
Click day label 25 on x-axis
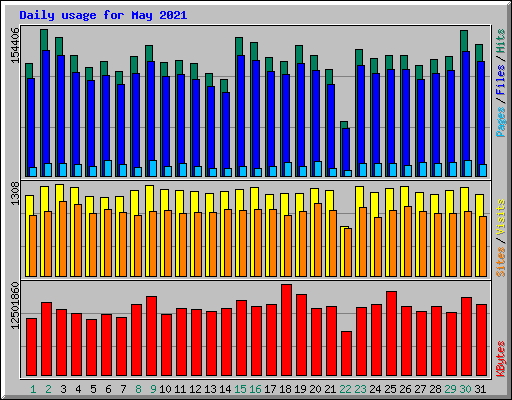390,389
